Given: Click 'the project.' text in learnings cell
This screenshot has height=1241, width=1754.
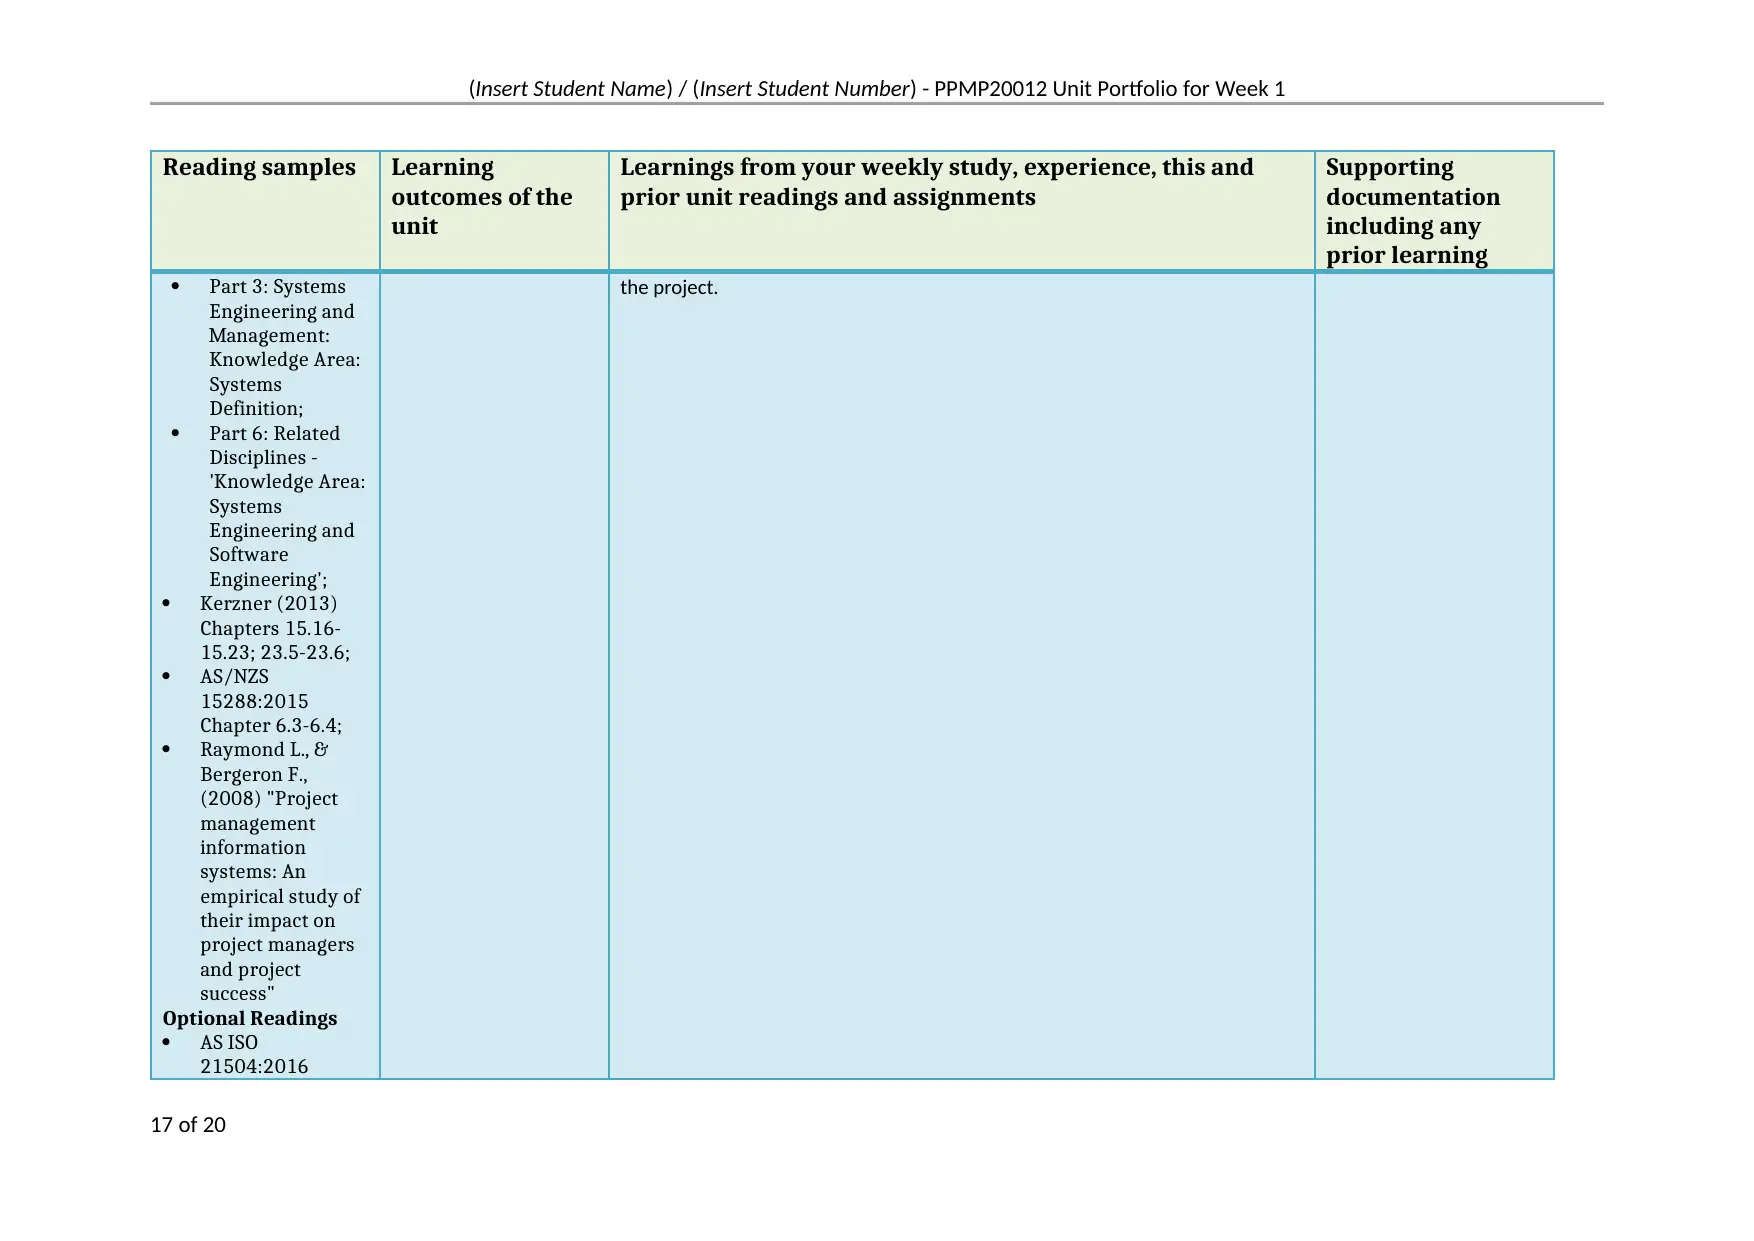Looking at the screenshot, I should pos(669,288).
